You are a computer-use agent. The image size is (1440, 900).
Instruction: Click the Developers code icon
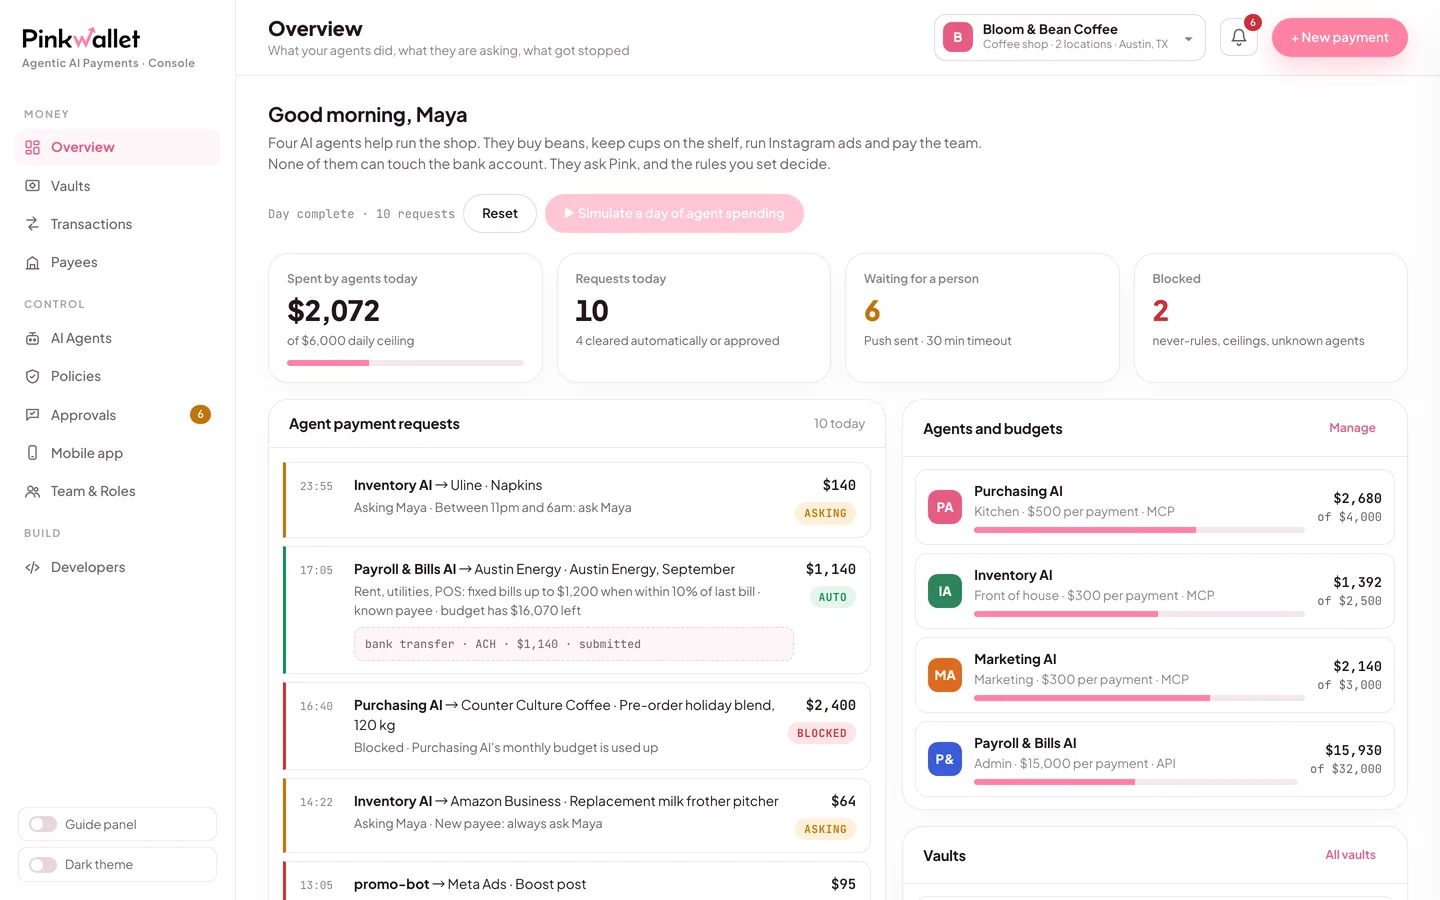(33, 568)
